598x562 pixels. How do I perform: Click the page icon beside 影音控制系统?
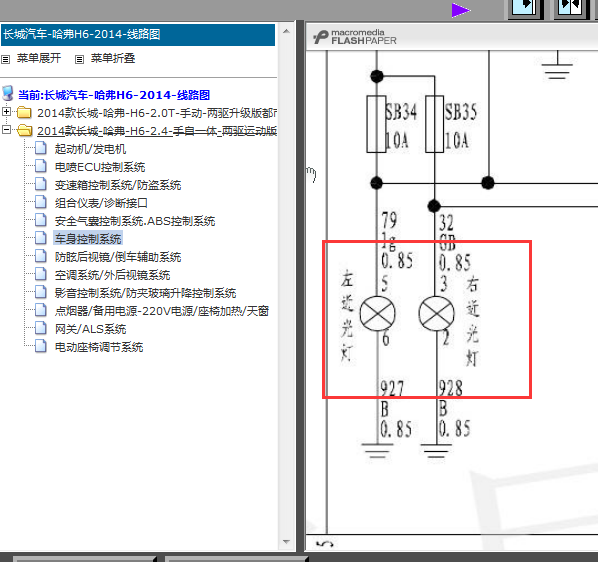click(41, 292)
